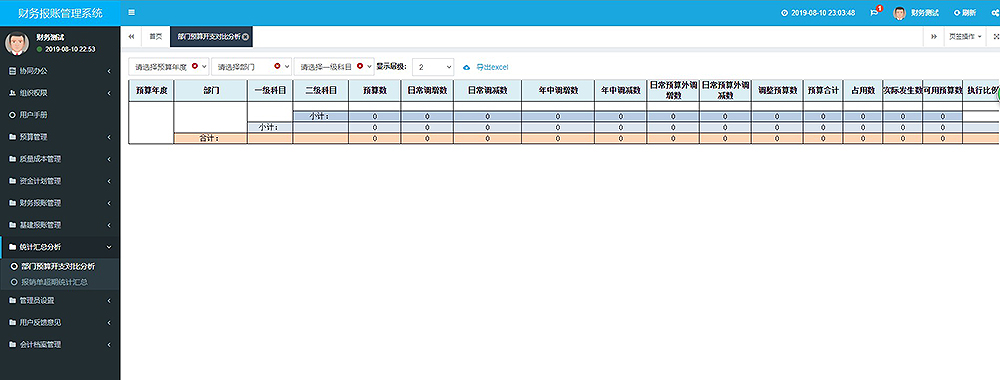The width and height of the screenshot is (1000, 380).
Task: Open the 显示层级 level dropdown showing 2
Action: pyautogui.click(x=433, y=66)
